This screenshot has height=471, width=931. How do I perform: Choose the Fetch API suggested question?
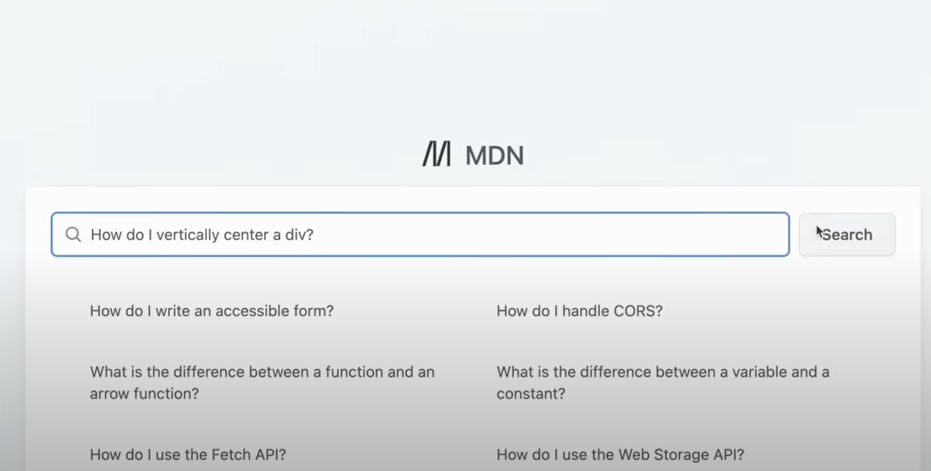[x=188, y=454]
